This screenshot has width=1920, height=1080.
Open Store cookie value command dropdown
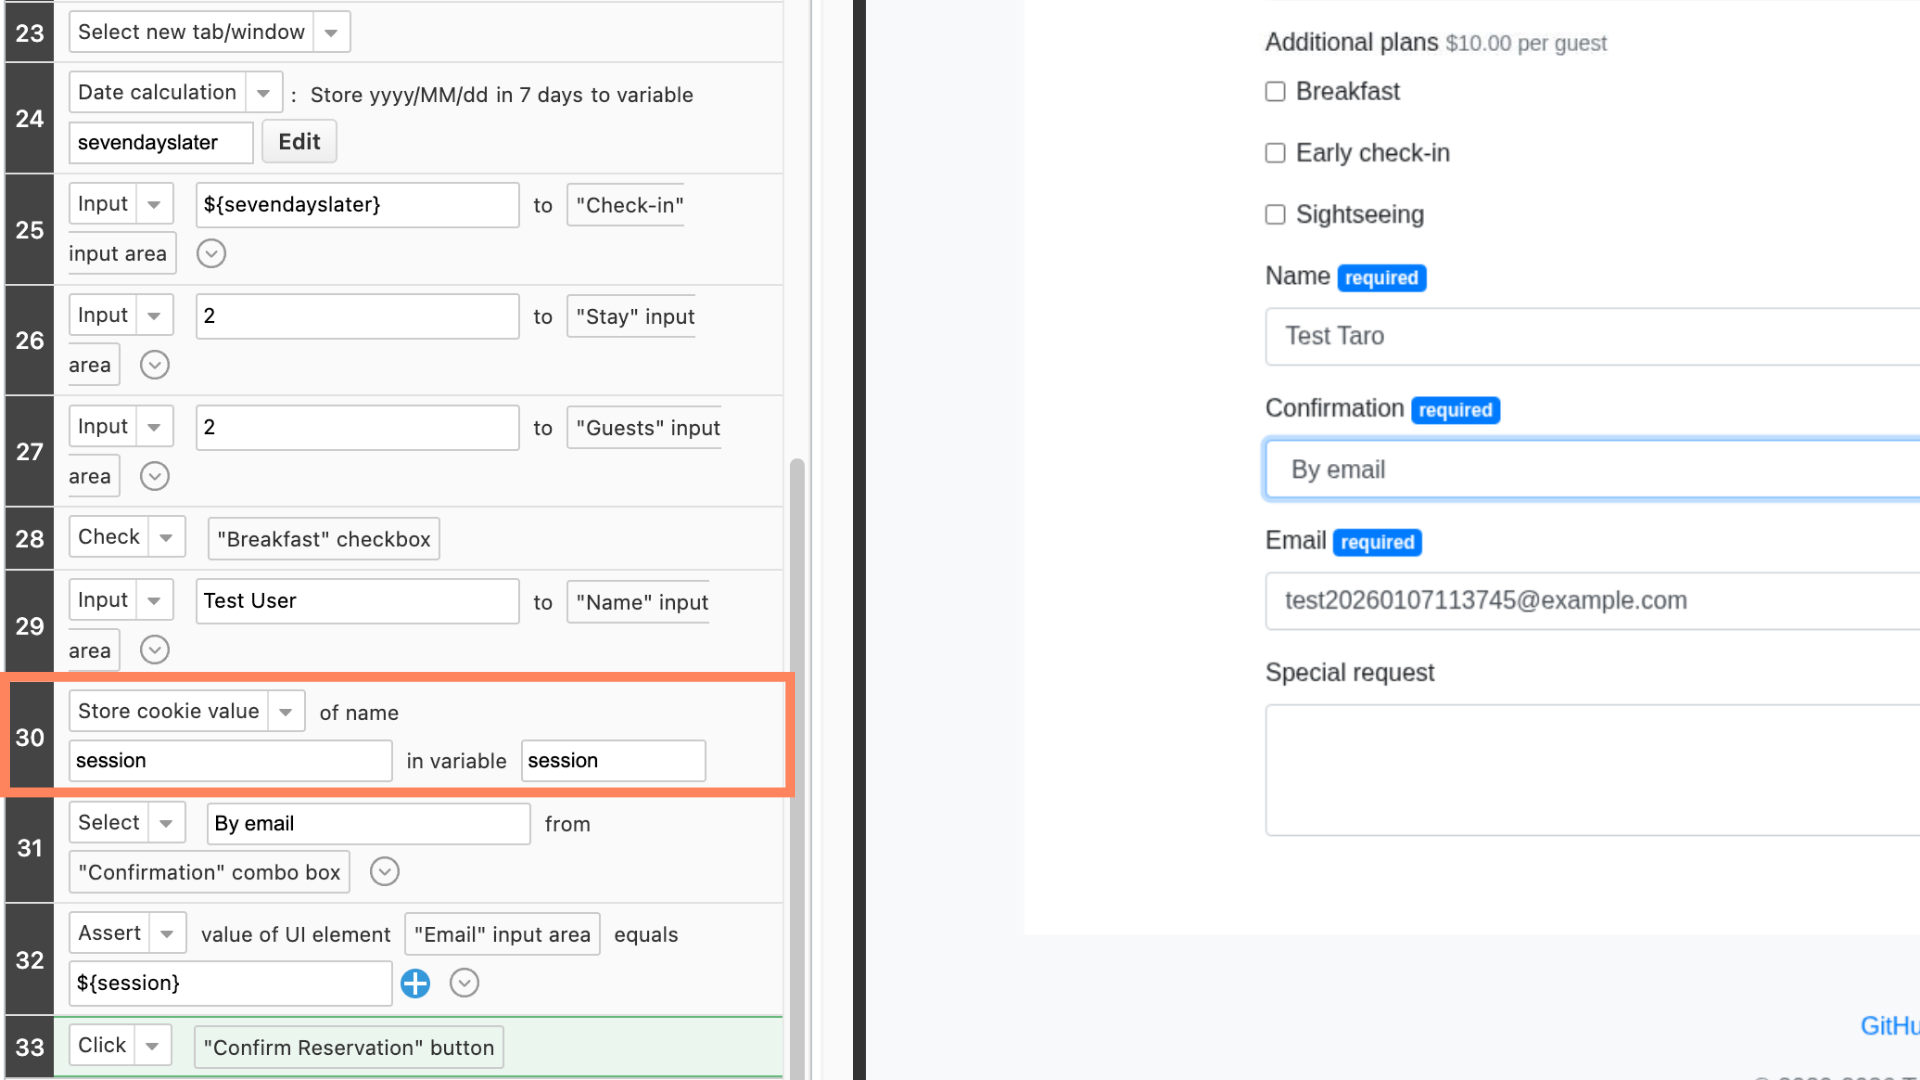tap(286, 712)
